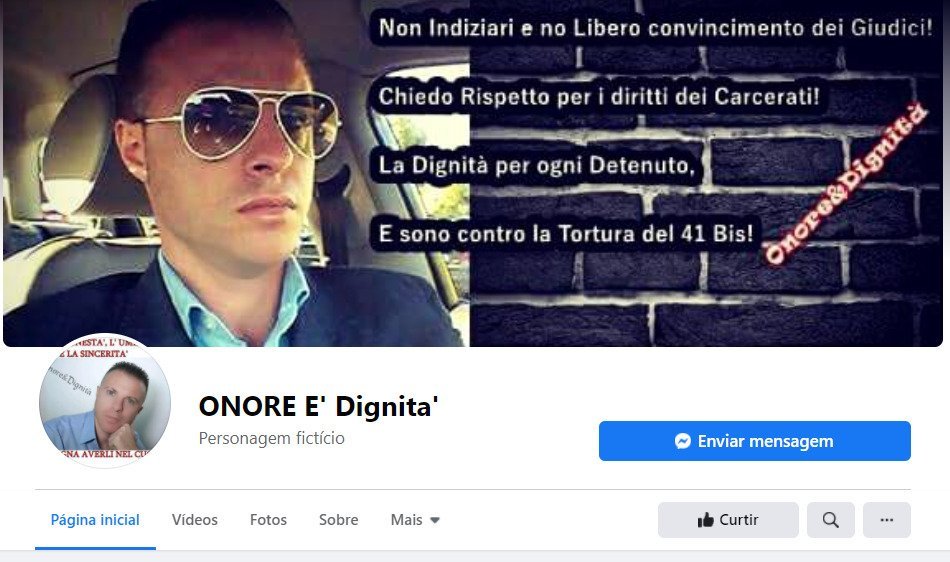Click the 'Non Indiziari' cover text line
Viewport: 950px width, 562px height.
tap(656, 28)
